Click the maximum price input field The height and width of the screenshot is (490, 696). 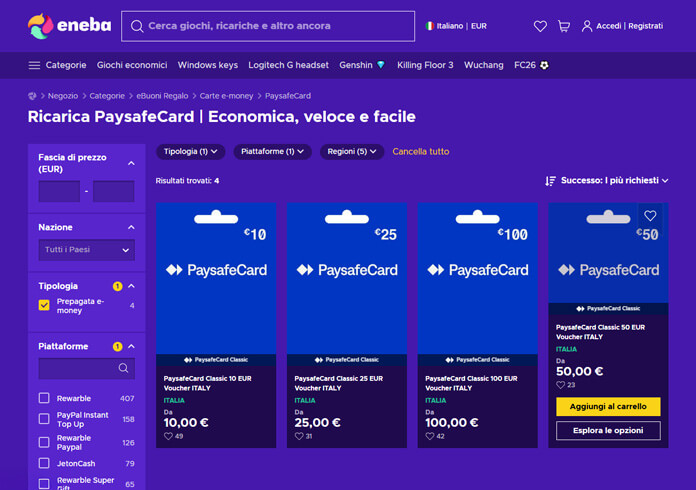pyautogui.click(x=114, y=191)
